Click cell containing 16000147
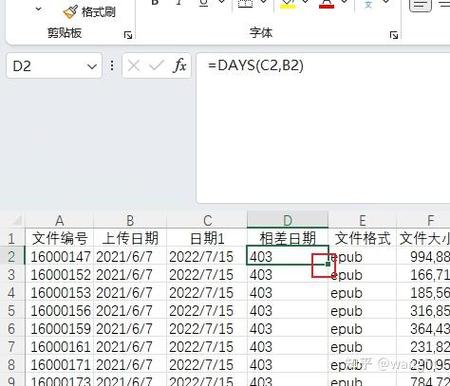Screen dimensions: 450x386 (x=59, y=257)
